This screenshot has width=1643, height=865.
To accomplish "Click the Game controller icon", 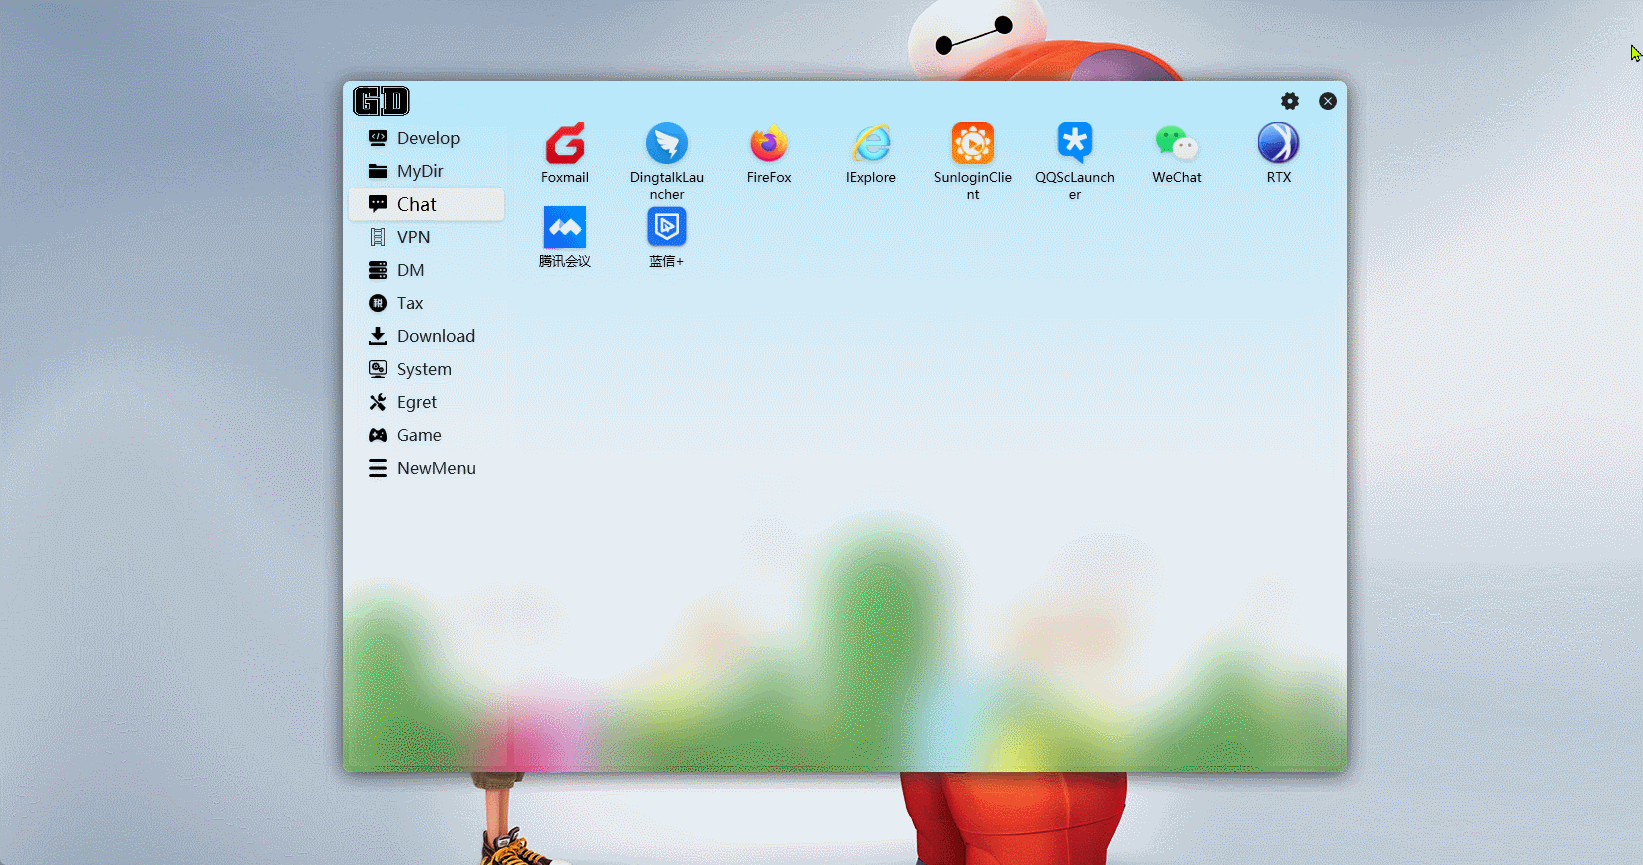I will tap(378, 435).
